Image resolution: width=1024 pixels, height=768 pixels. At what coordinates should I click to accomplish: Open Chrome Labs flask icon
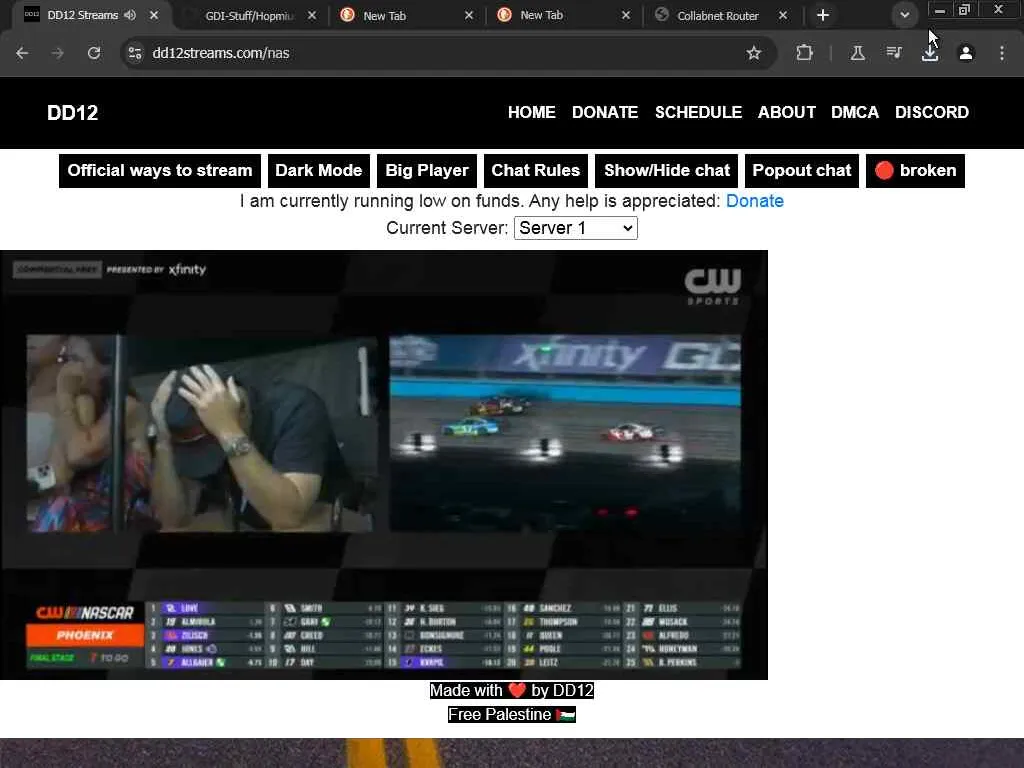(x=857, y=53)
